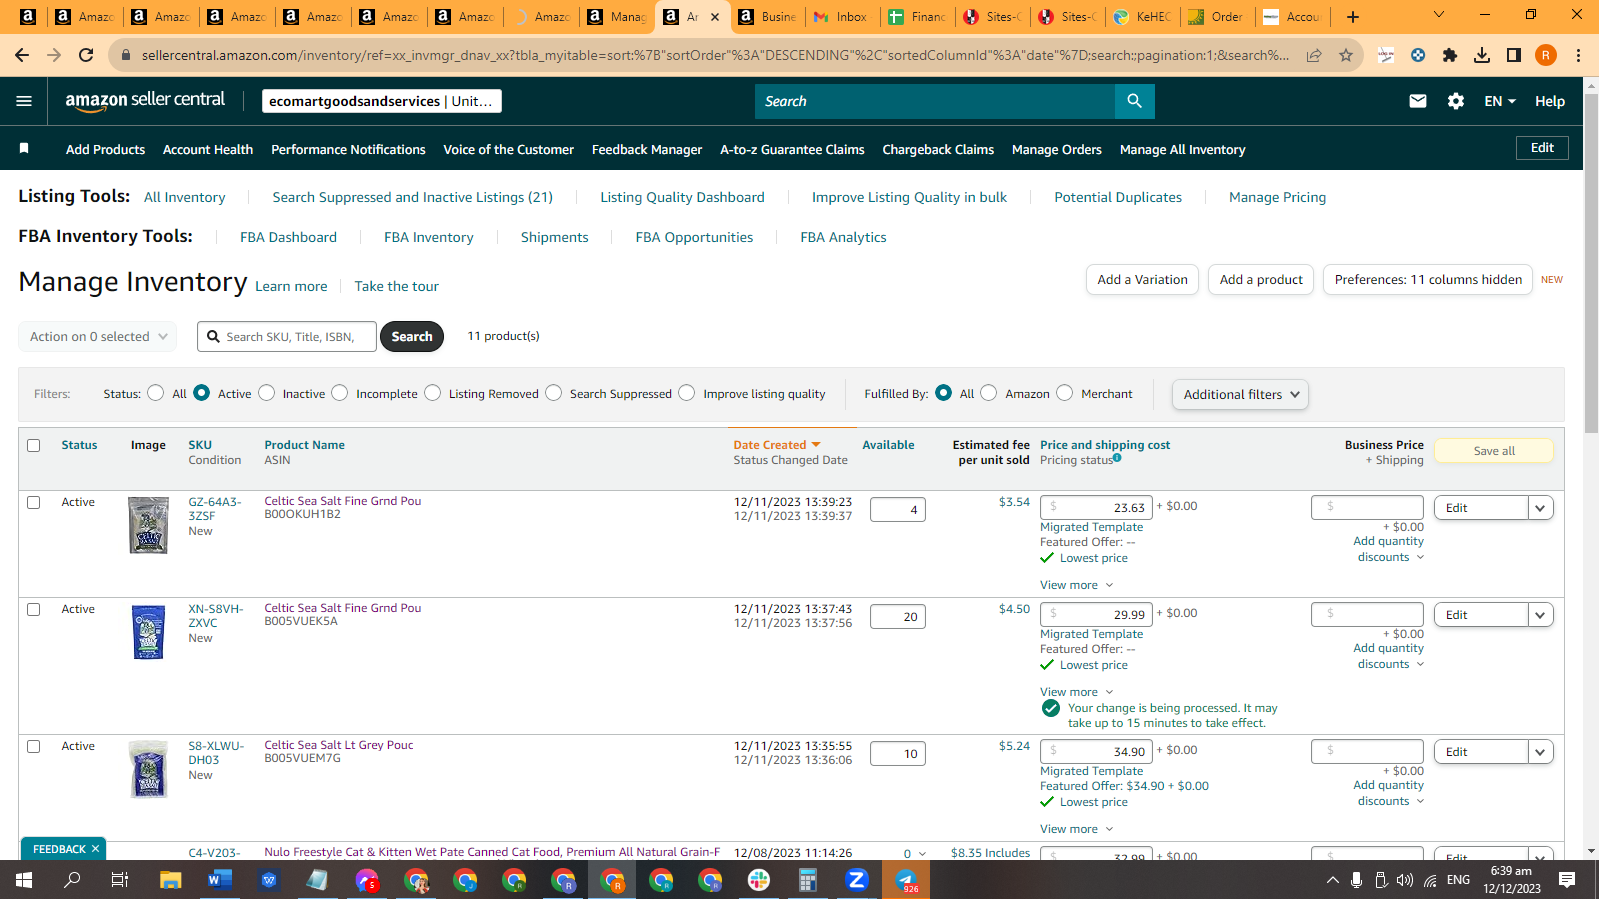Open the Chrome Downloads icon

pos(1482,55)
